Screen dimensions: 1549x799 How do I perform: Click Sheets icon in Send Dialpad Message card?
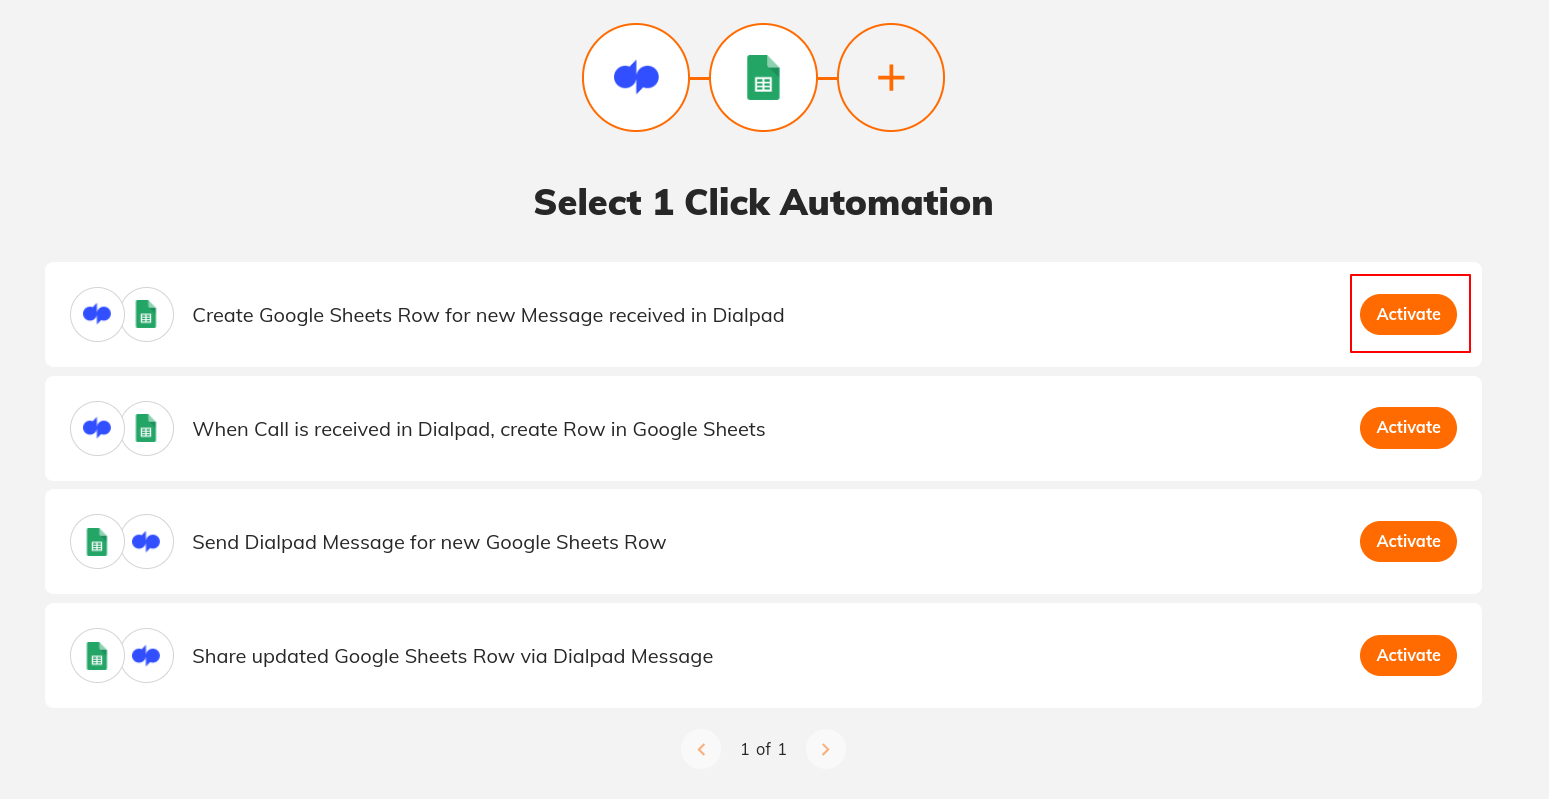coord(97,541)
